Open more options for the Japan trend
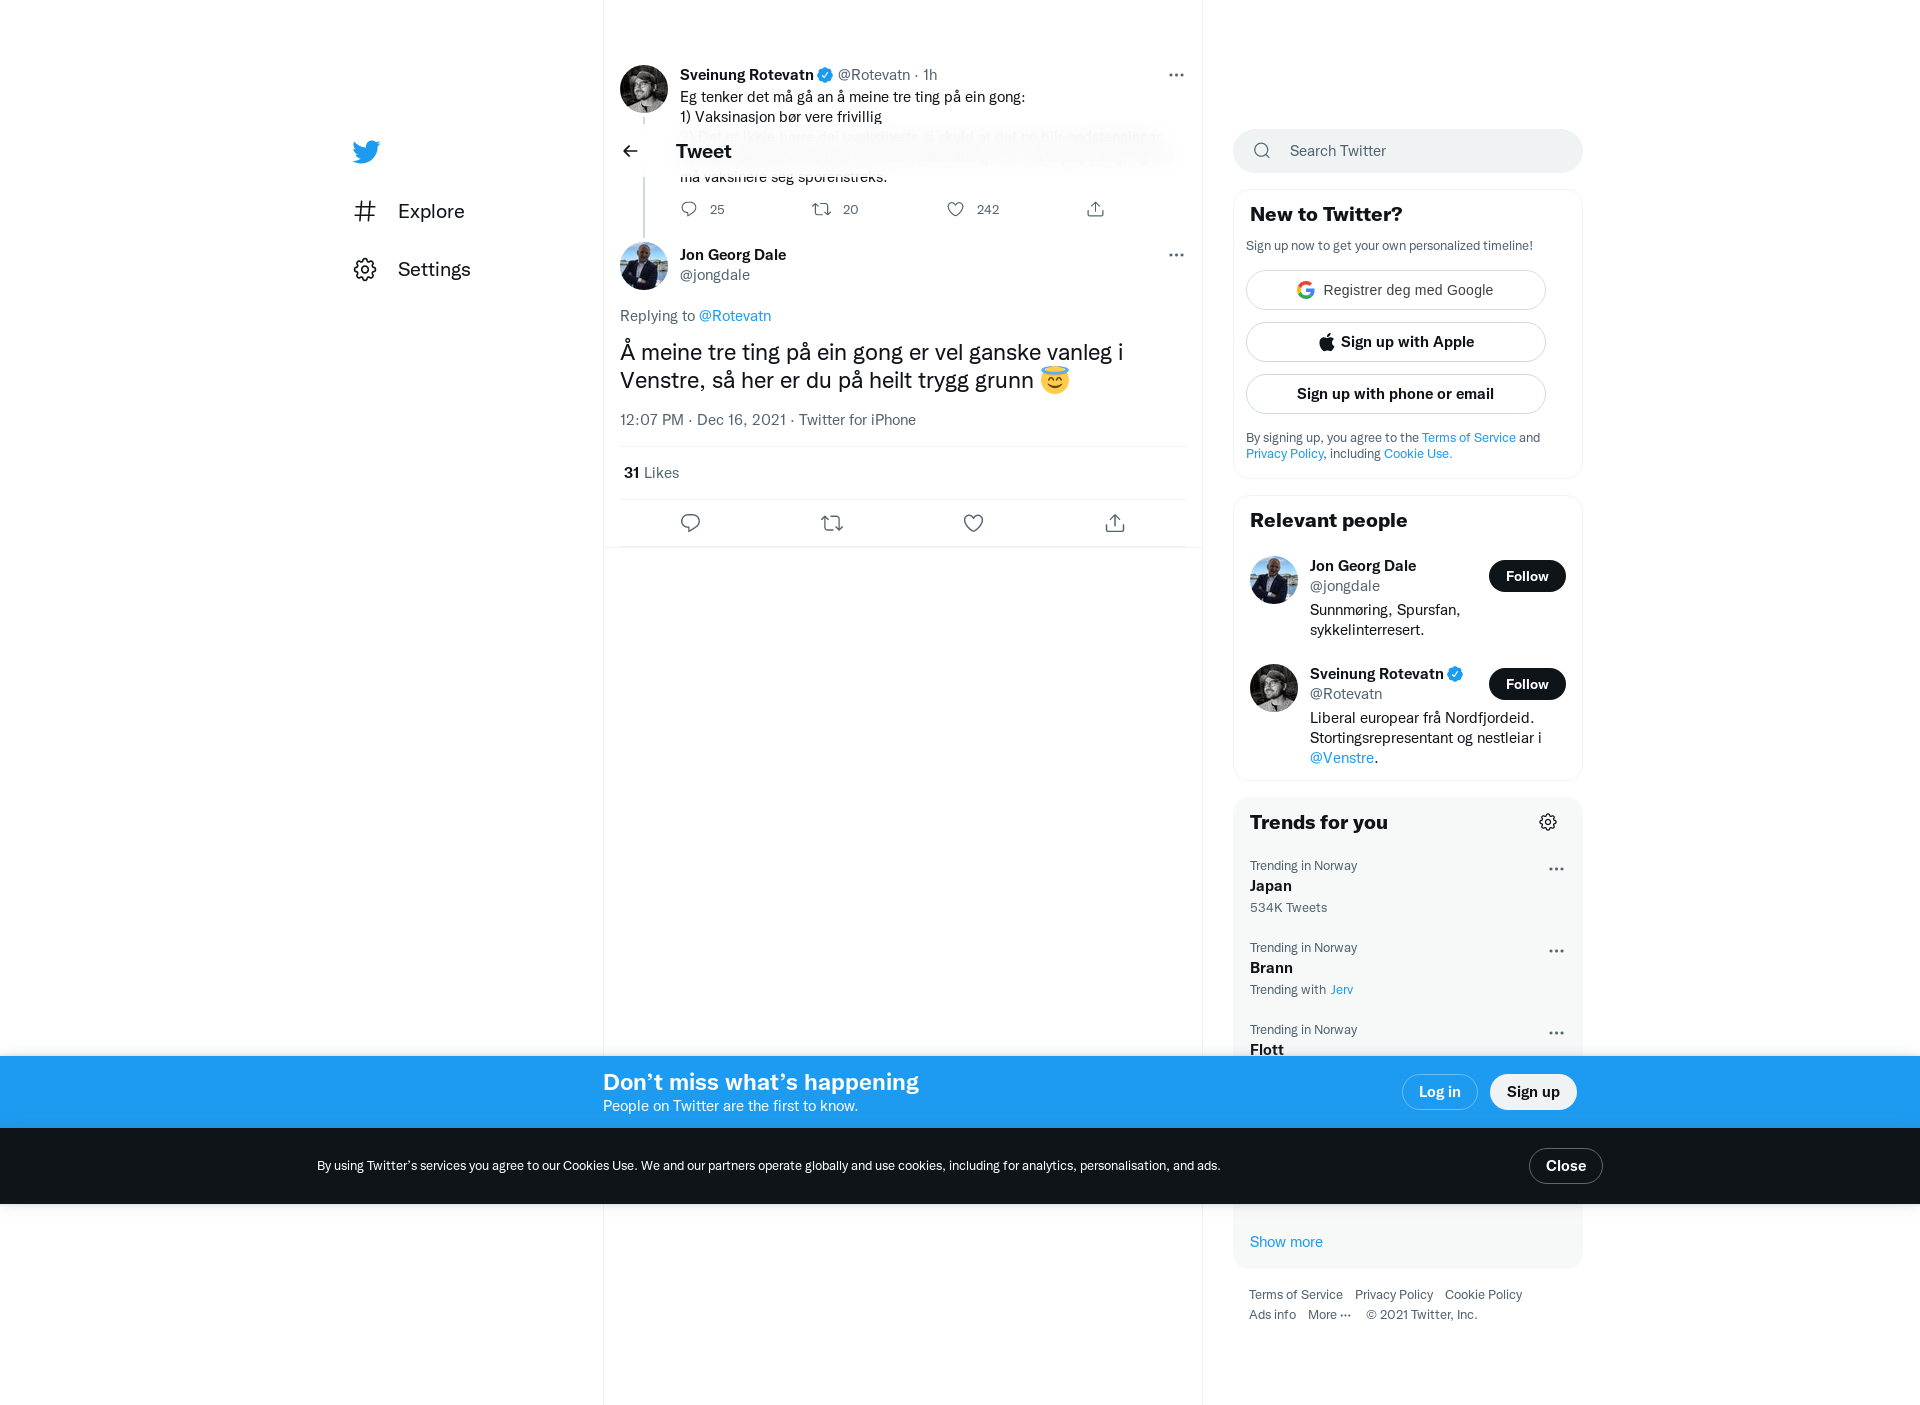Image resolution: width=1920 pixels, height=1405 pixels. (x=1556, y=869)
